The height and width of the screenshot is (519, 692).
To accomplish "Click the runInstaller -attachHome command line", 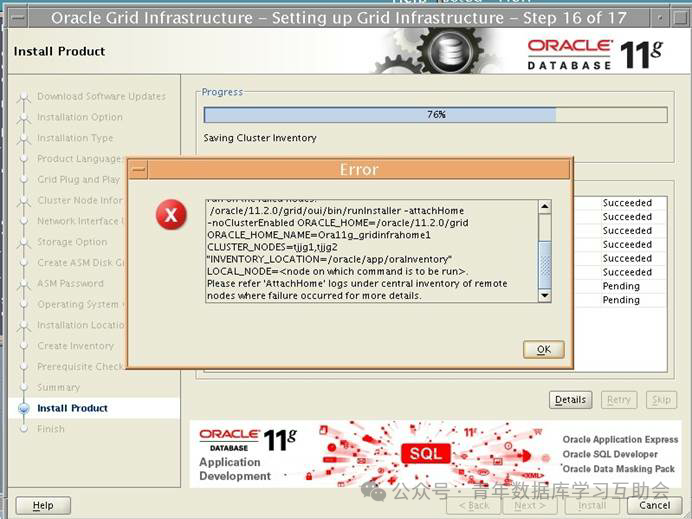I will 337,211.
